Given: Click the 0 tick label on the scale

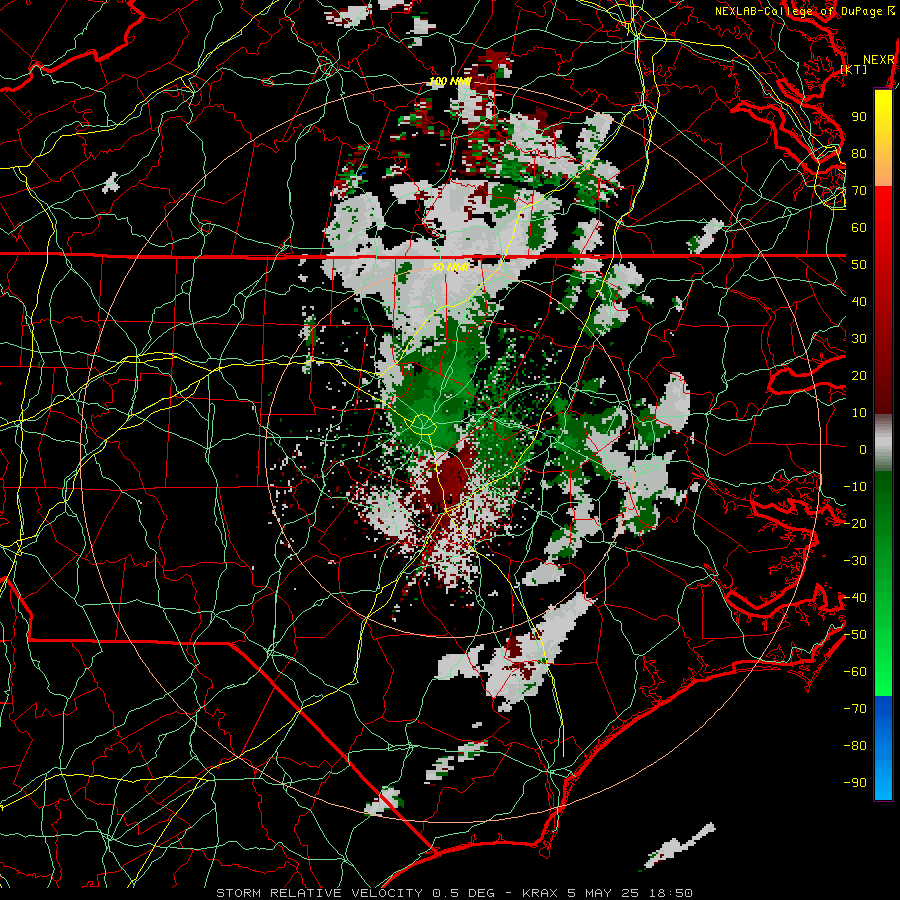Looking at the screenshot, I should coord(863,449).
